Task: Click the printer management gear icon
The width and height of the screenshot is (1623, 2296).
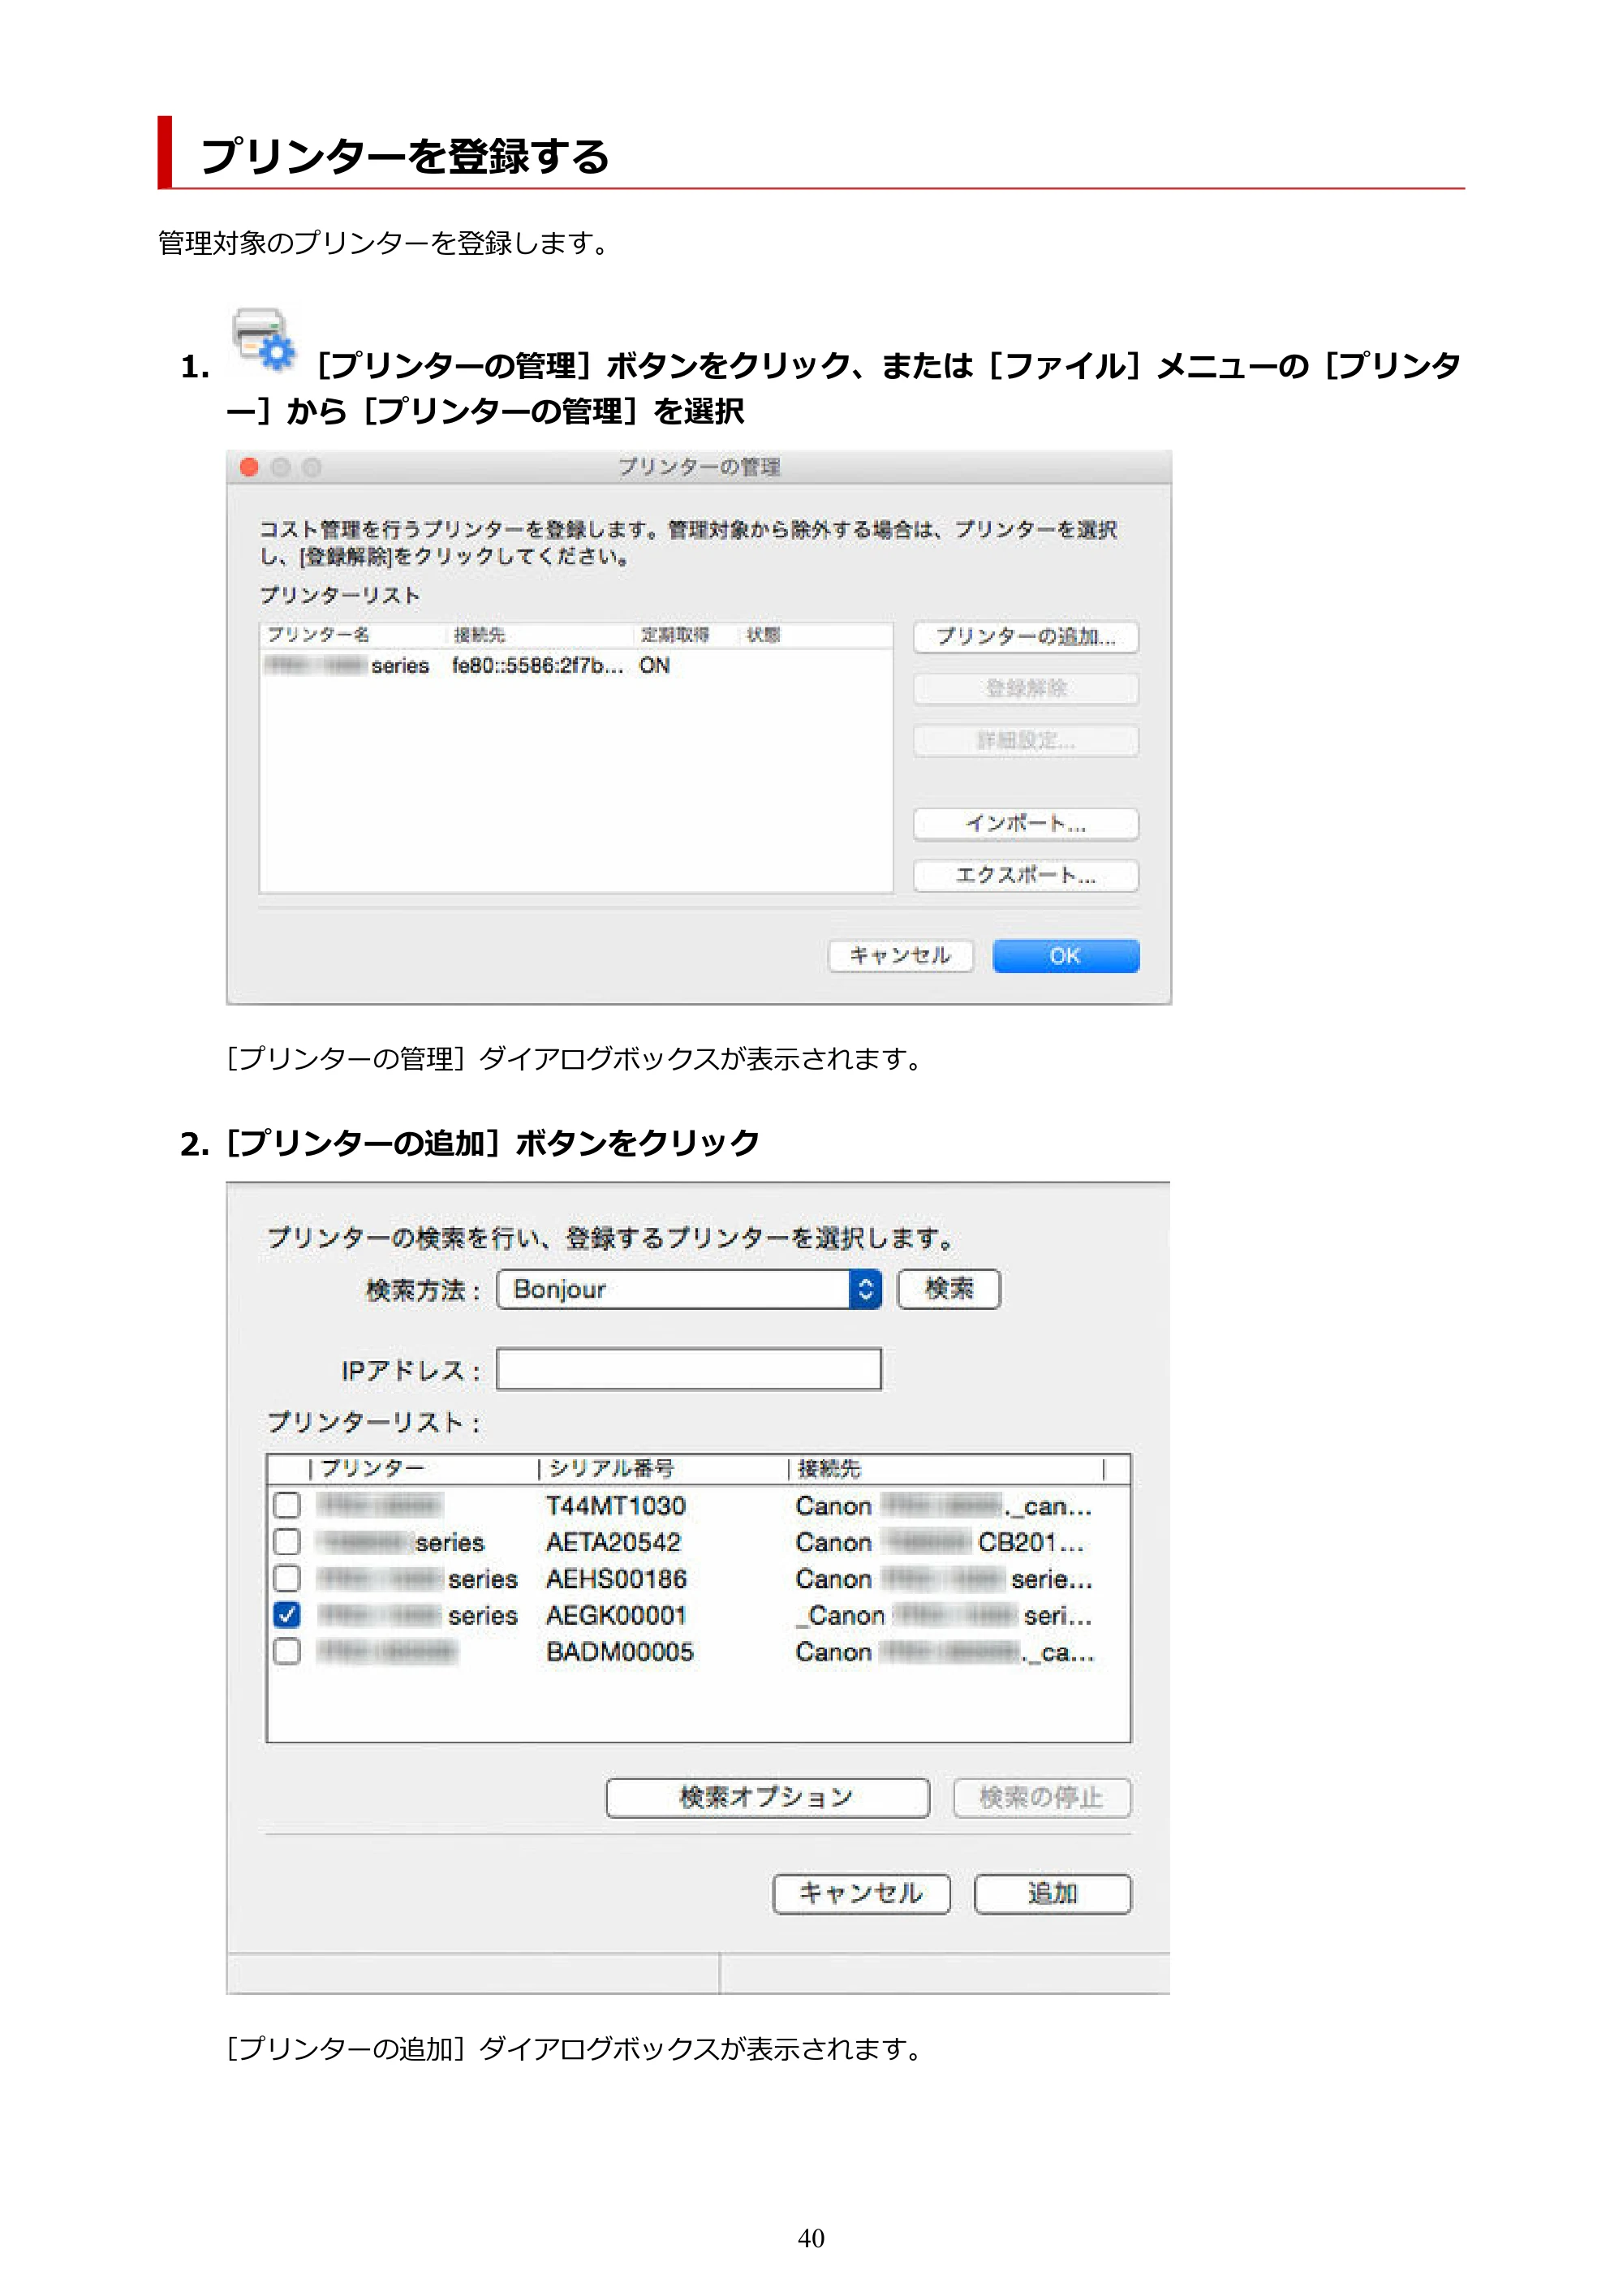Action: 263,340
